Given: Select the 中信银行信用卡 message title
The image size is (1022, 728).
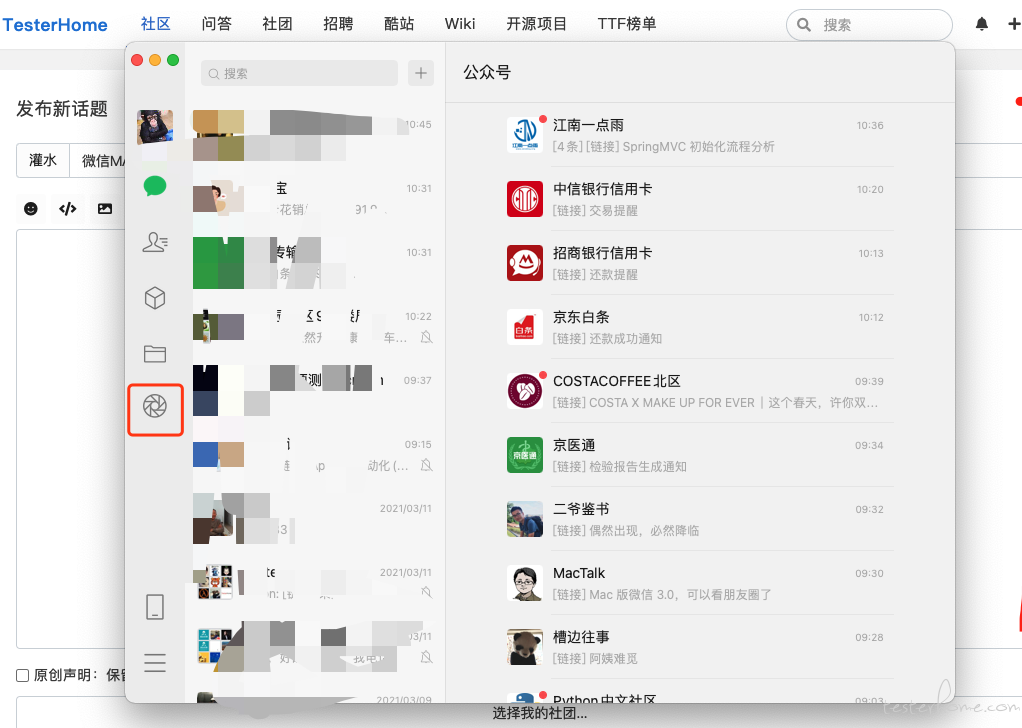Looking at the screenshot, I should [x=602, y=189].
